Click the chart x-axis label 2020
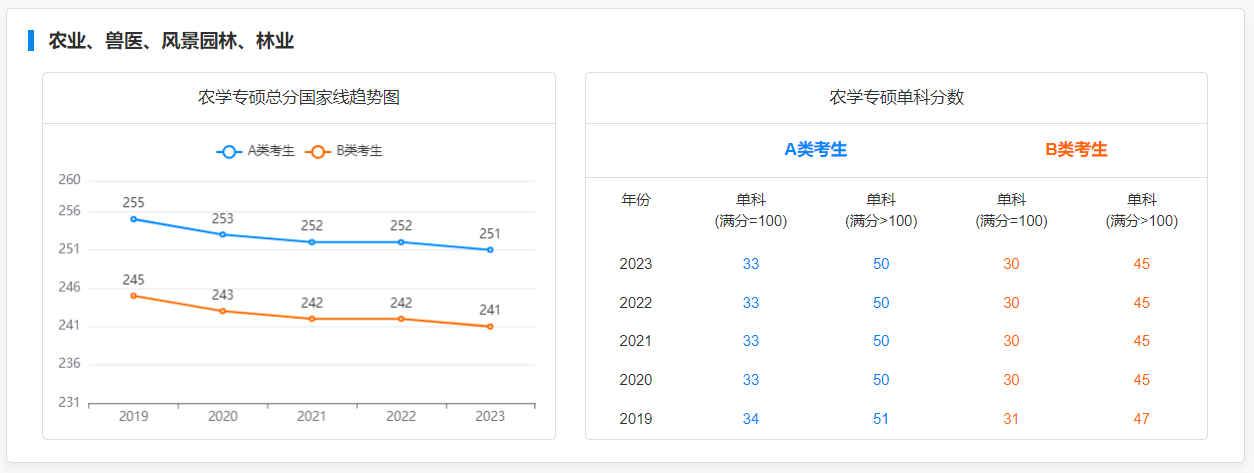This screenshot has width=1254, height=473. pos(223,416)
